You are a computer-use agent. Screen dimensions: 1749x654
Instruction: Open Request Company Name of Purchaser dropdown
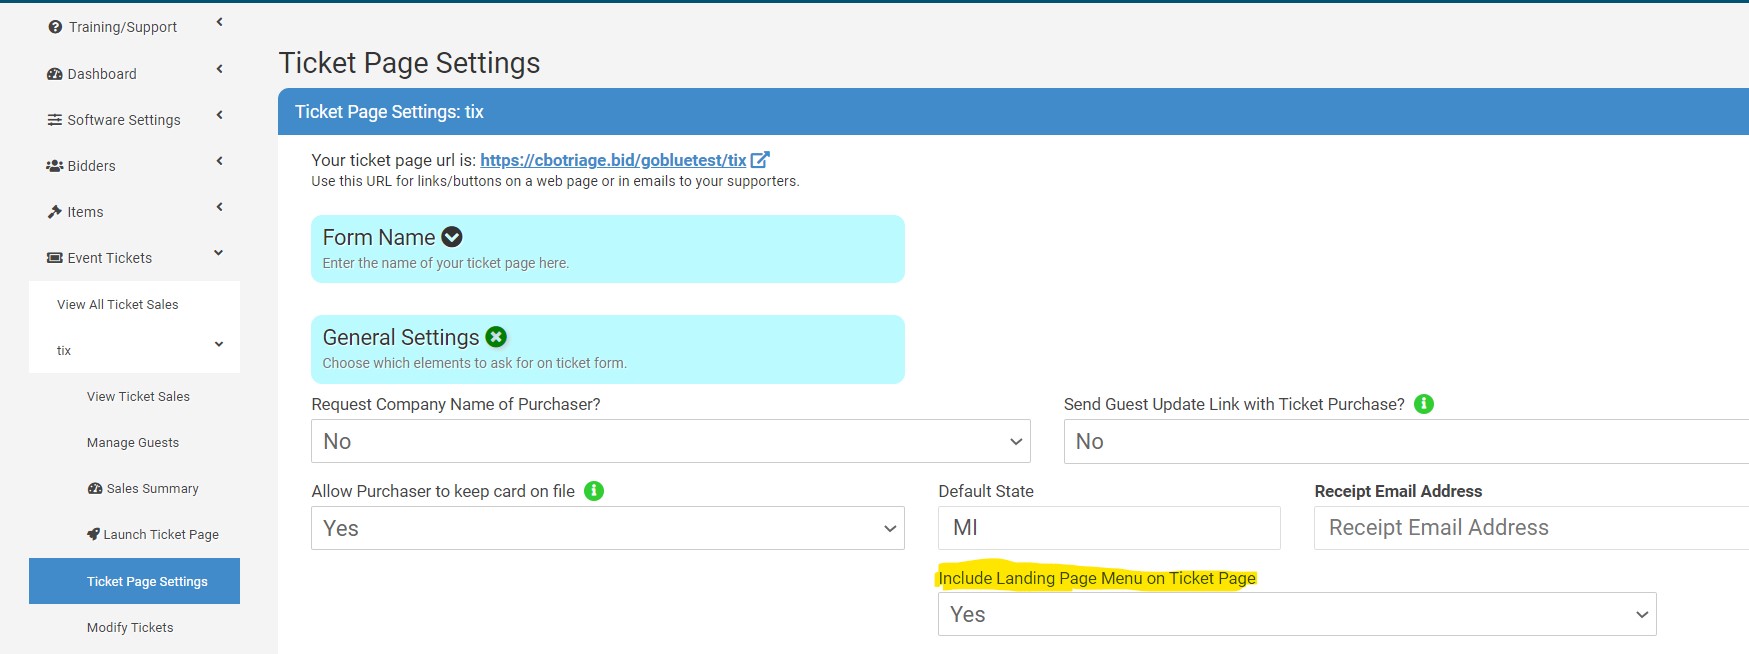pos(670,441)
